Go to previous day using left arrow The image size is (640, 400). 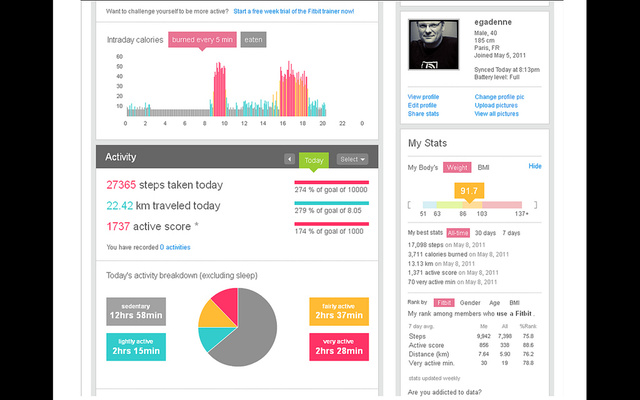(x=290, y=159)
